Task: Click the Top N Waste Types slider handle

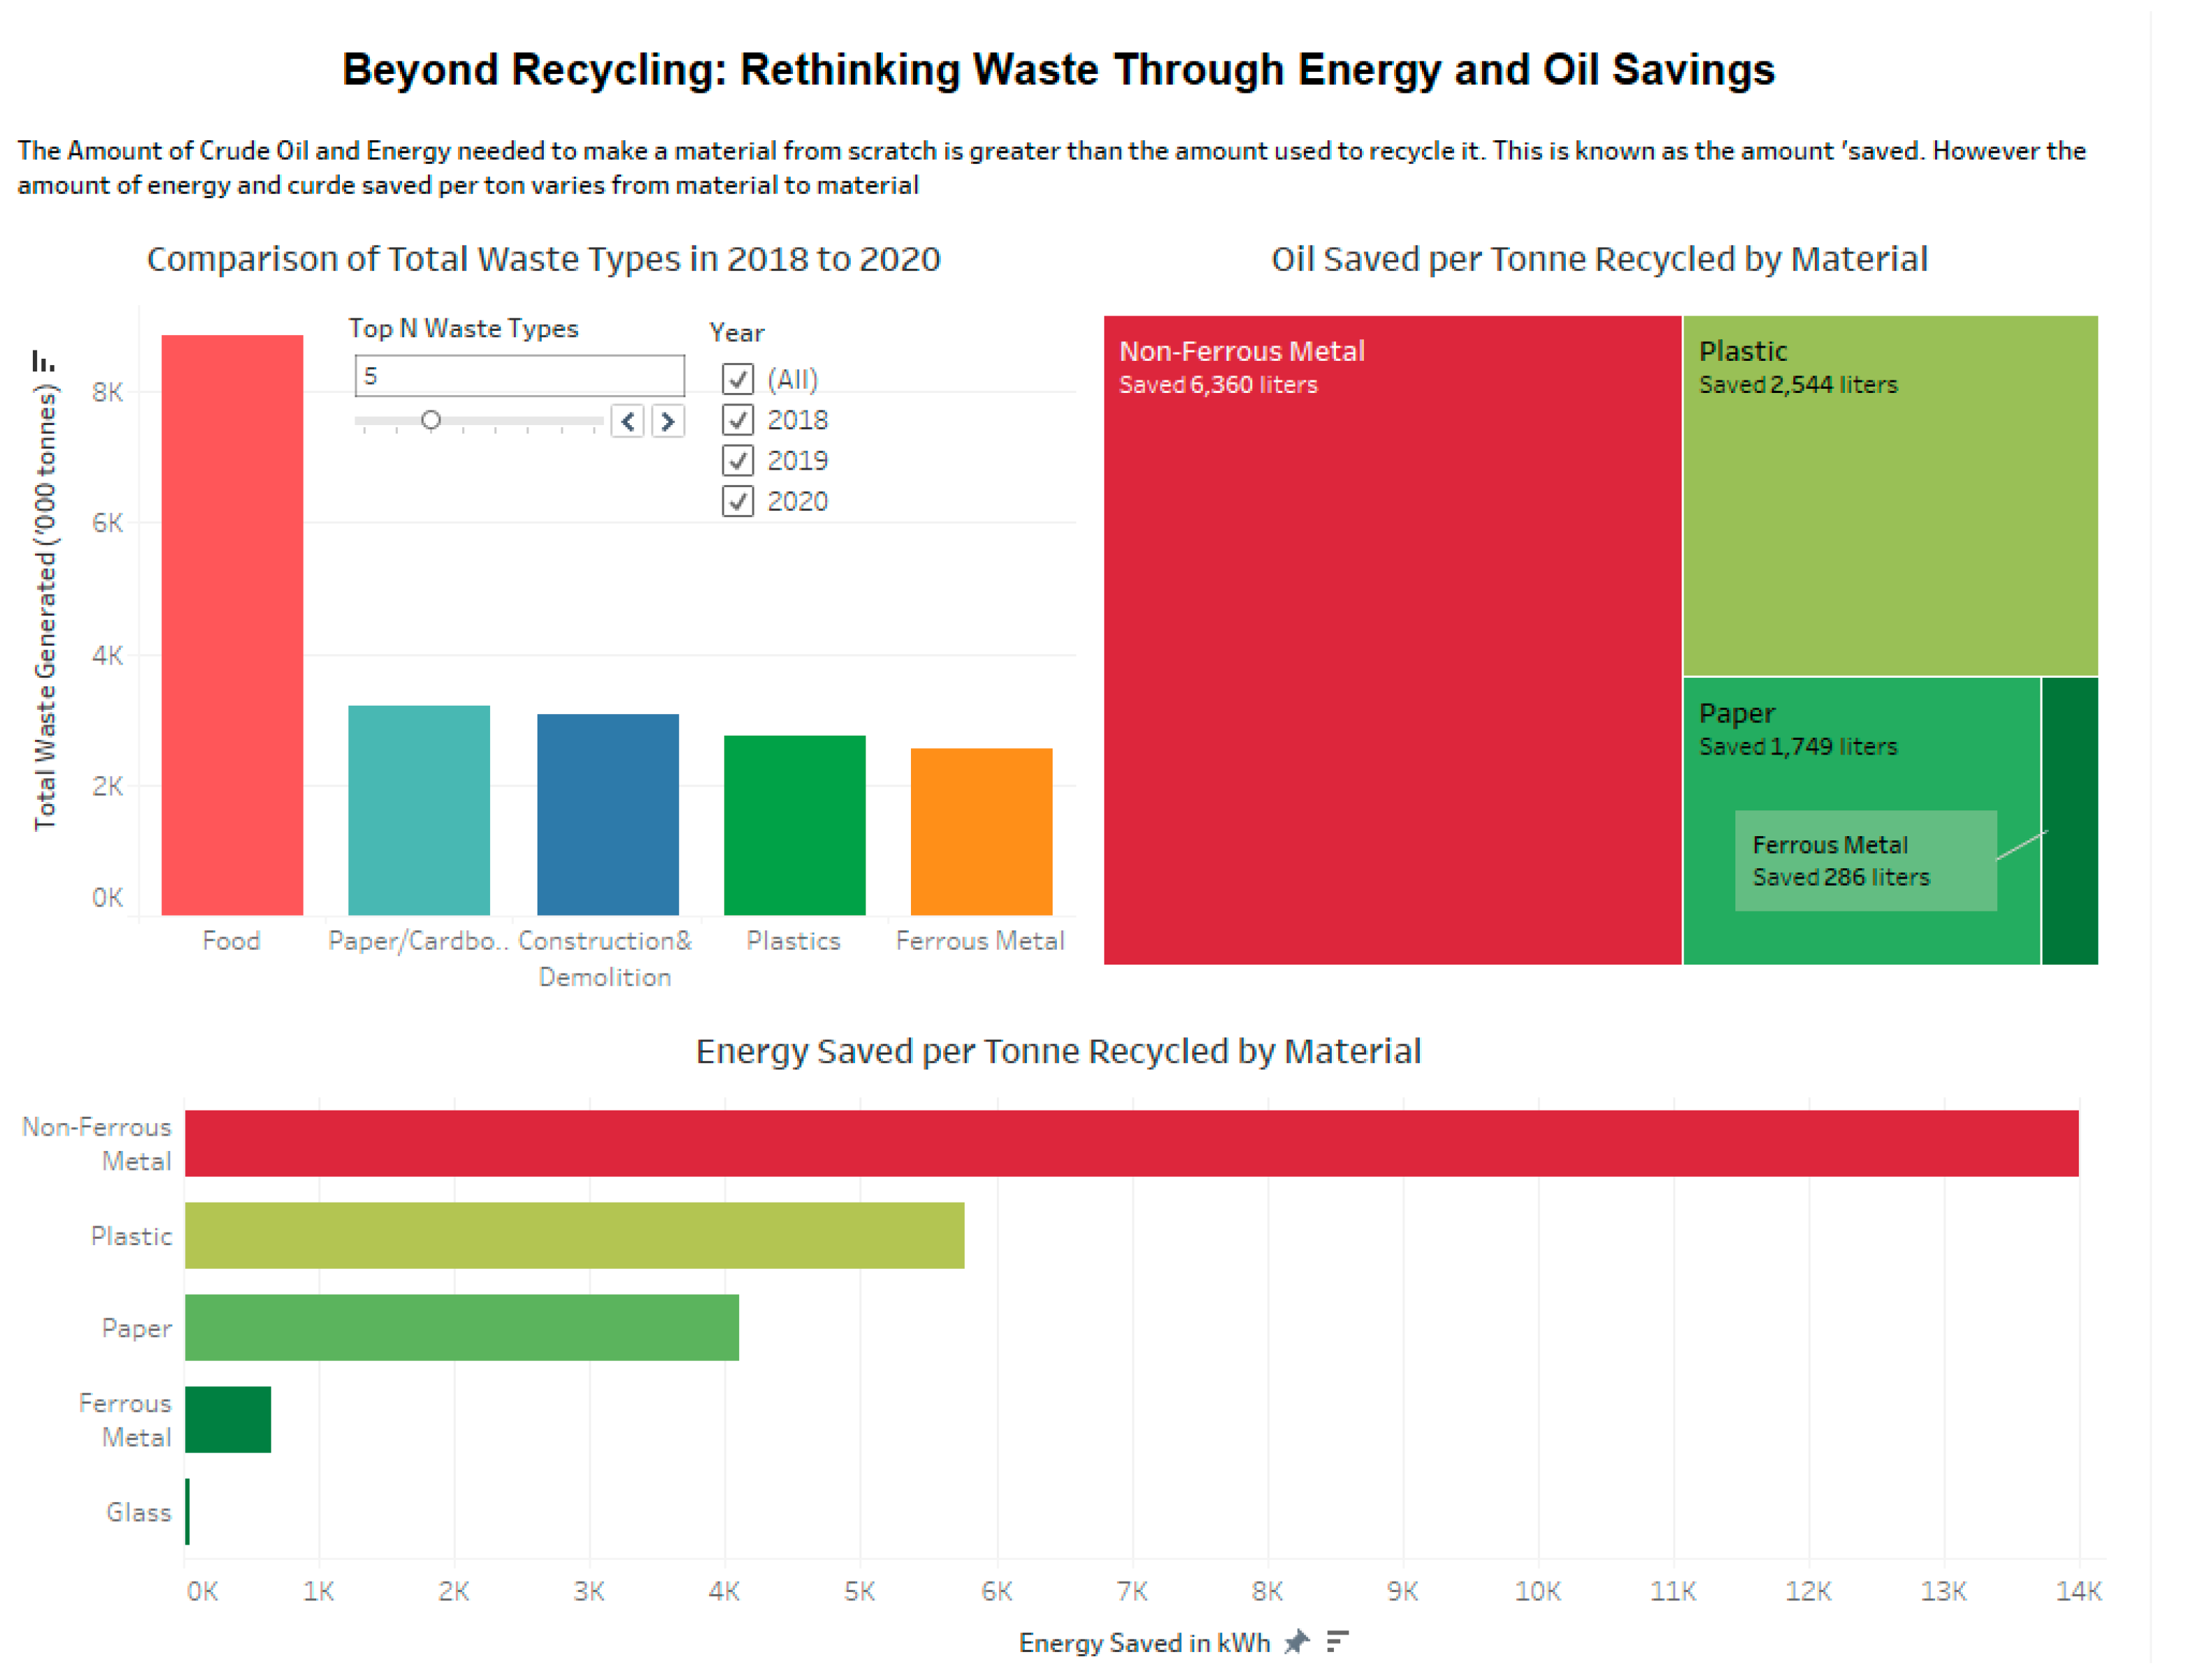Action: tap(431, 420)
